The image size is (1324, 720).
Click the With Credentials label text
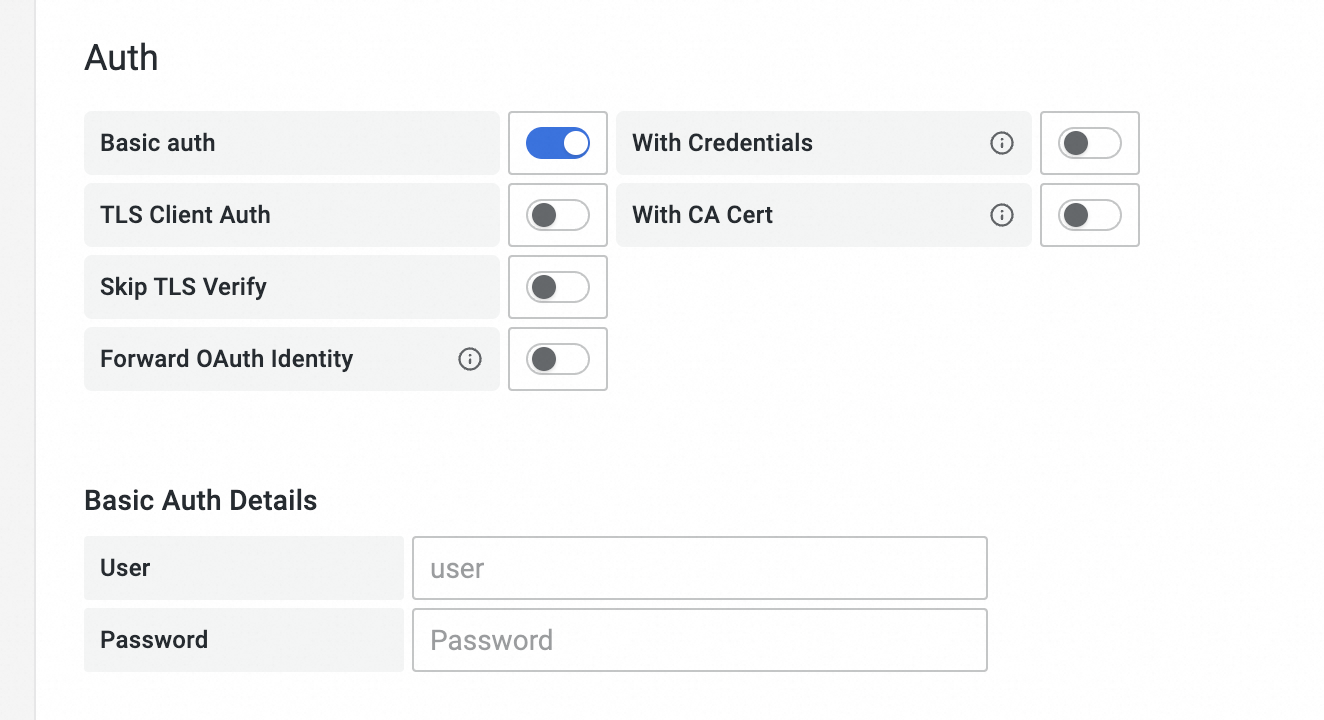pos(722,143)
